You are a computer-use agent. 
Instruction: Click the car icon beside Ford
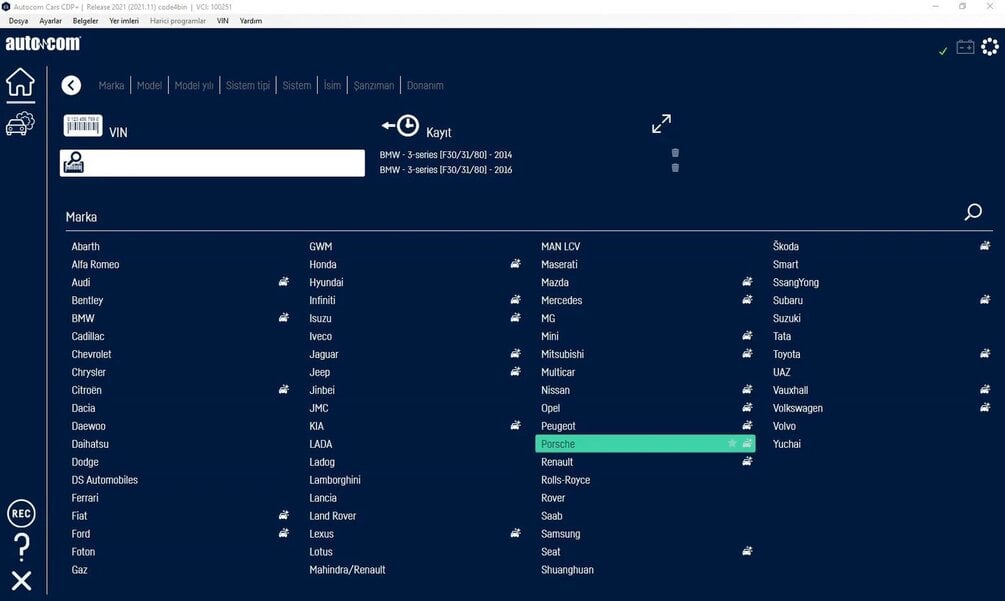coord(283,532)
